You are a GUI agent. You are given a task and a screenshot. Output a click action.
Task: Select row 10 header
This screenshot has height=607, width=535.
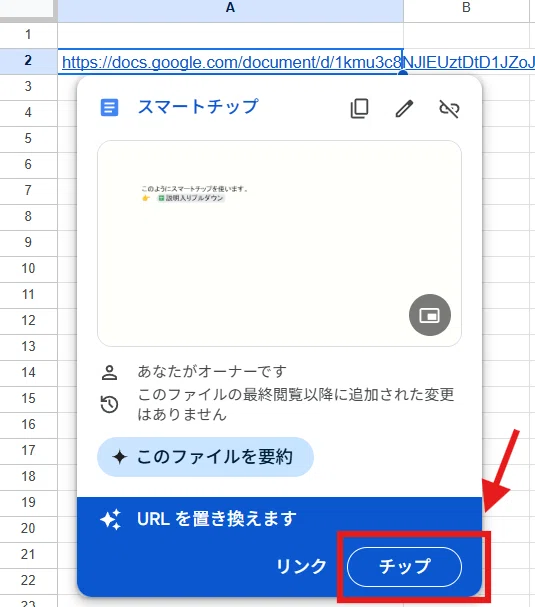28,269
